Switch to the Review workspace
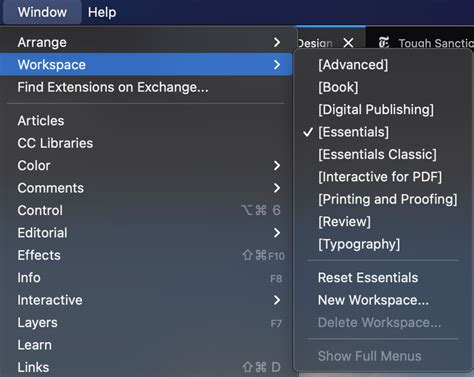Image resolution: width=474 pixels, height=377 pixels. point(383,222)
